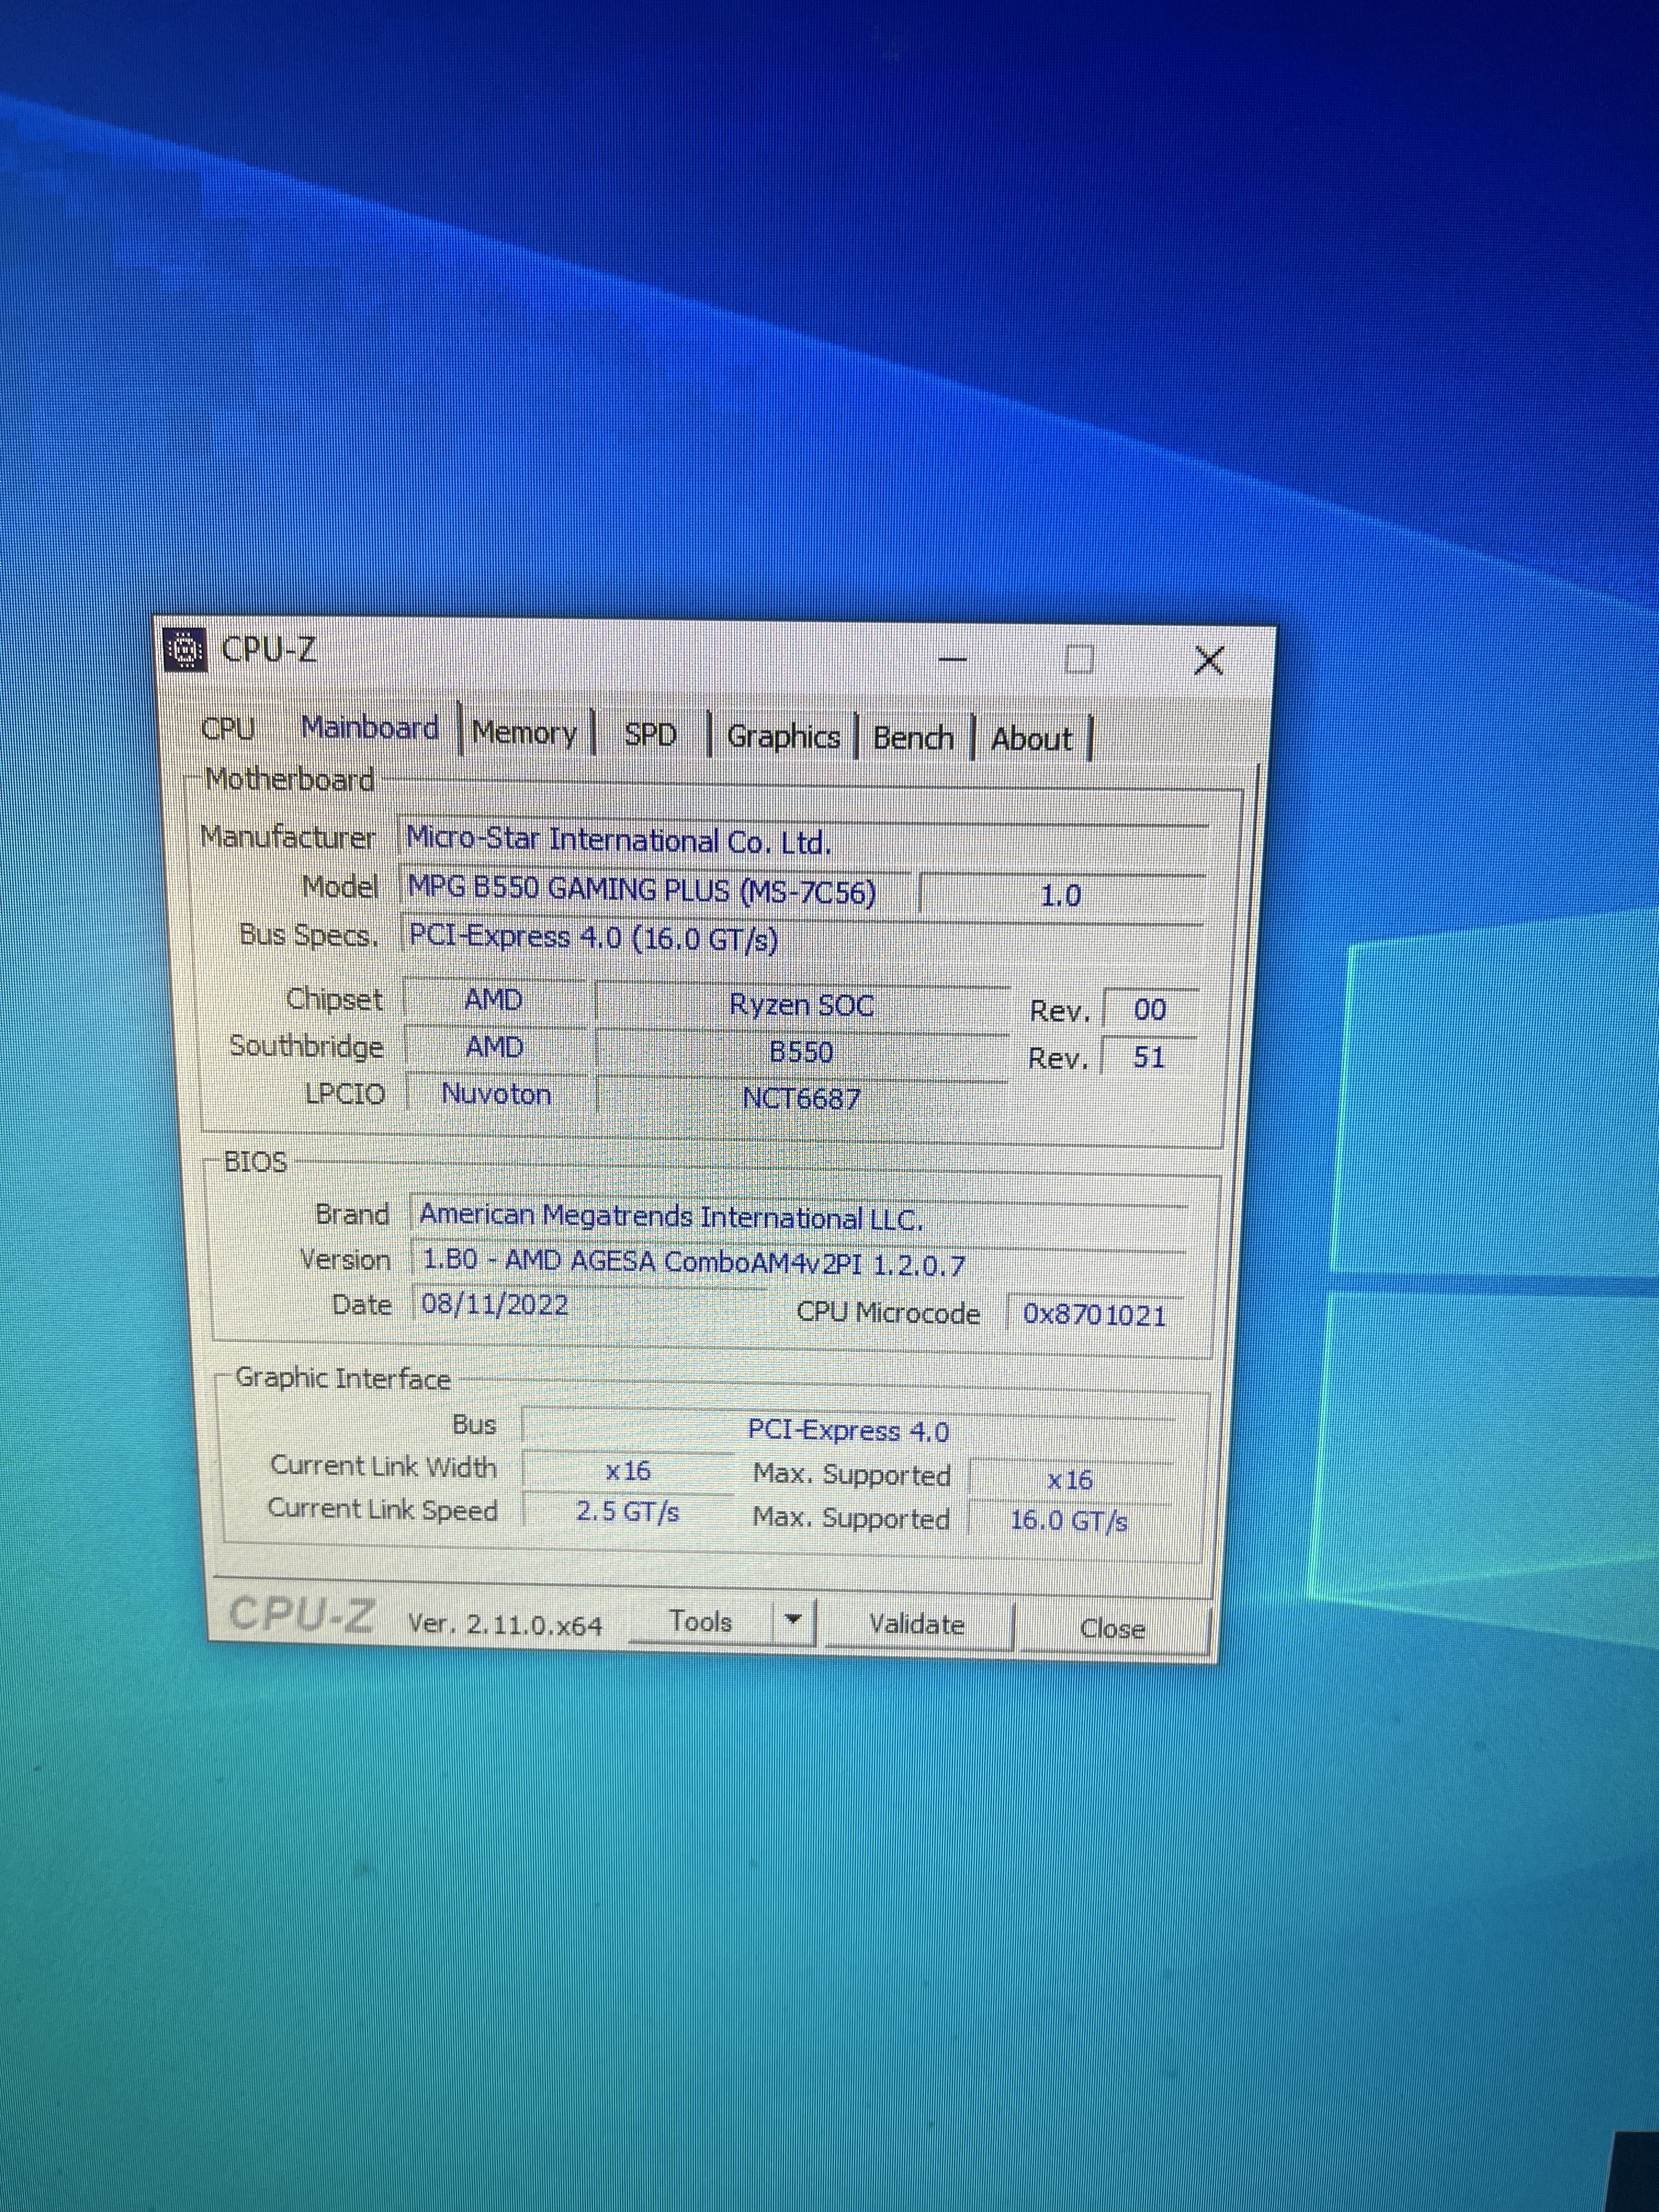Click the Current Link Speed 2.5 GT/s value

coord(628,1512)
